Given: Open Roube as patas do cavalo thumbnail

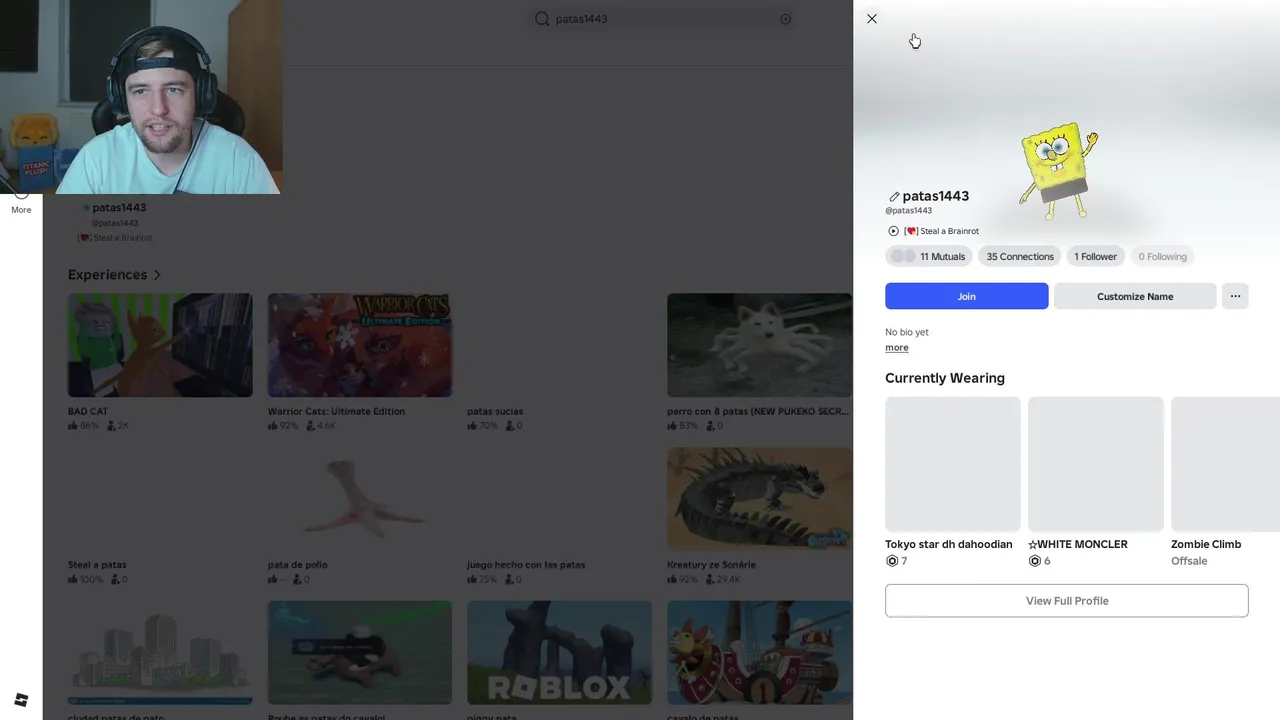Looking at the screenshot, I should pyautogui.click(x=360, y=653).
